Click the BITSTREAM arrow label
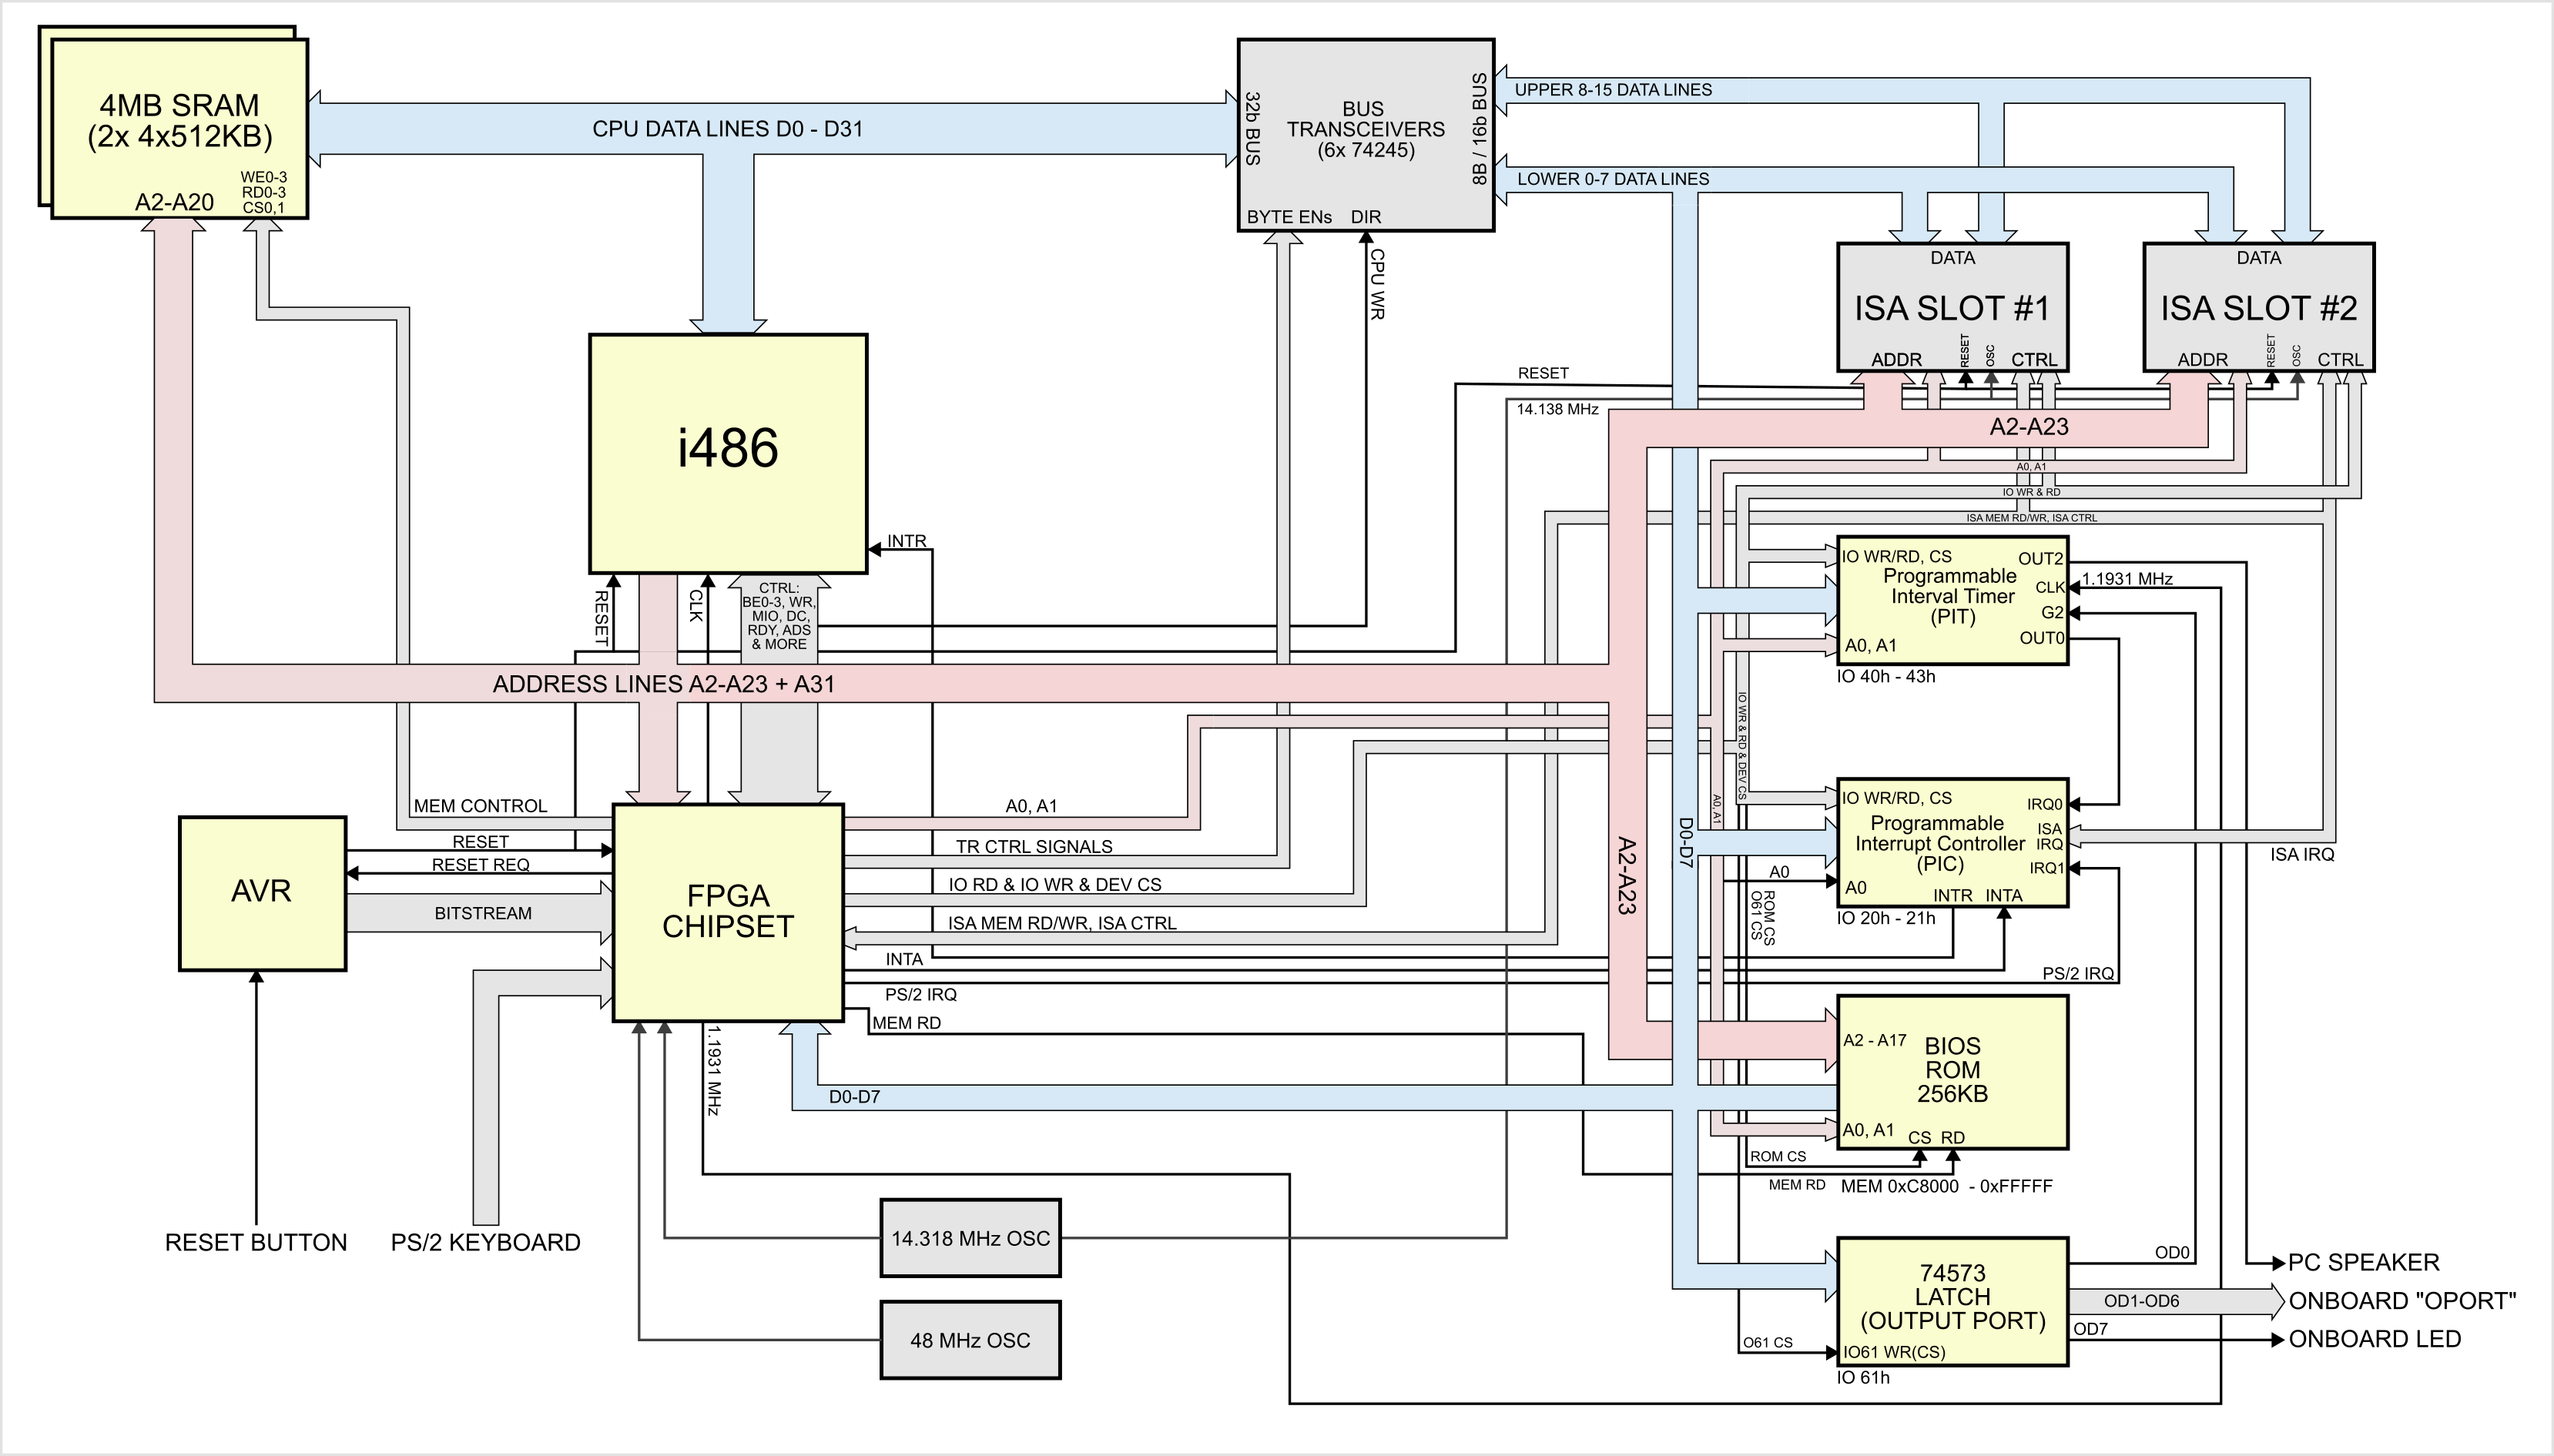This screenshot has height=1456, width=2554. (482, 913)
